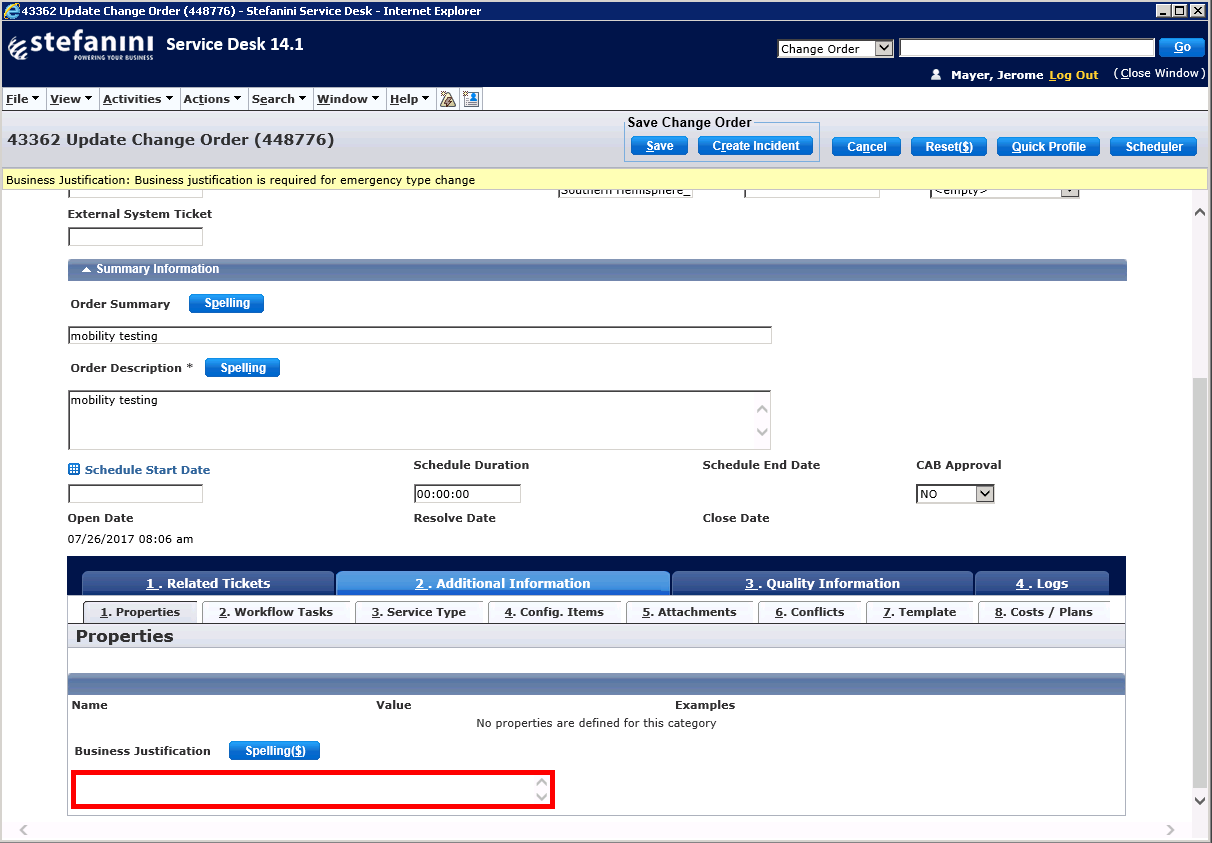Open the Search menu
This screenshot has width=1212, height=843.
(279, 99)
